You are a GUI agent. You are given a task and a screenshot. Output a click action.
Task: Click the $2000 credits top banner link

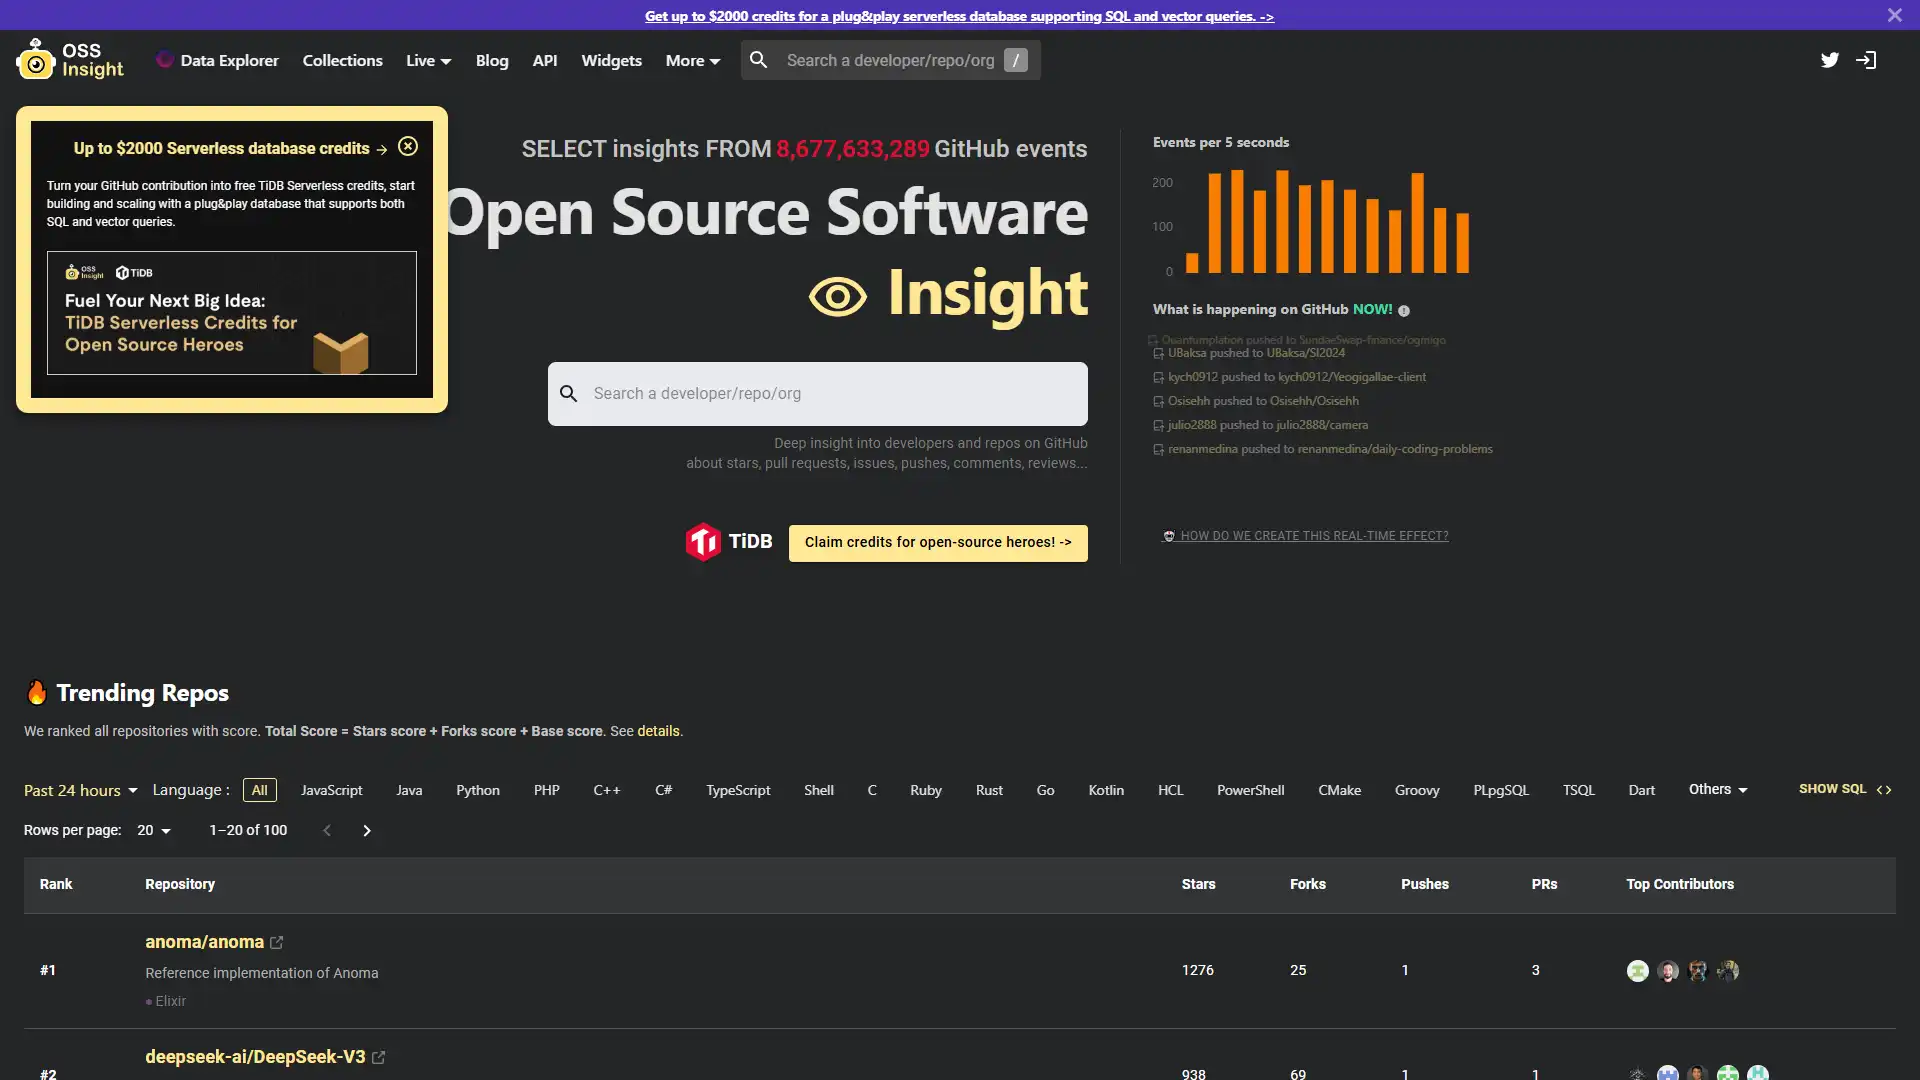pos(959,16)
